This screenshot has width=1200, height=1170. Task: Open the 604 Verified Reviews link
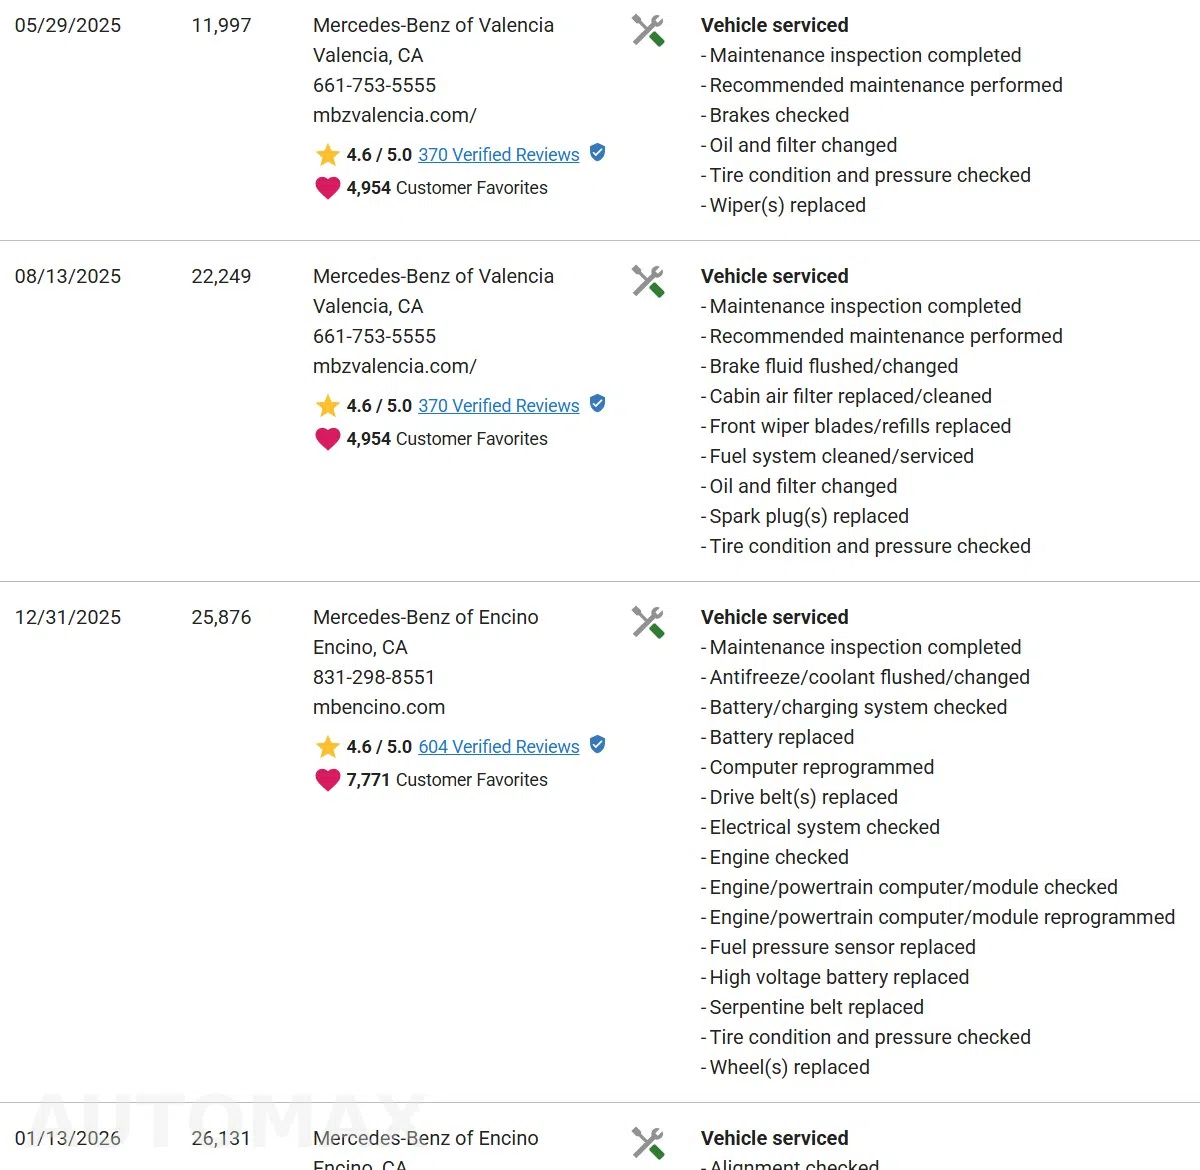pyautogui.click(x=499, y=747)
